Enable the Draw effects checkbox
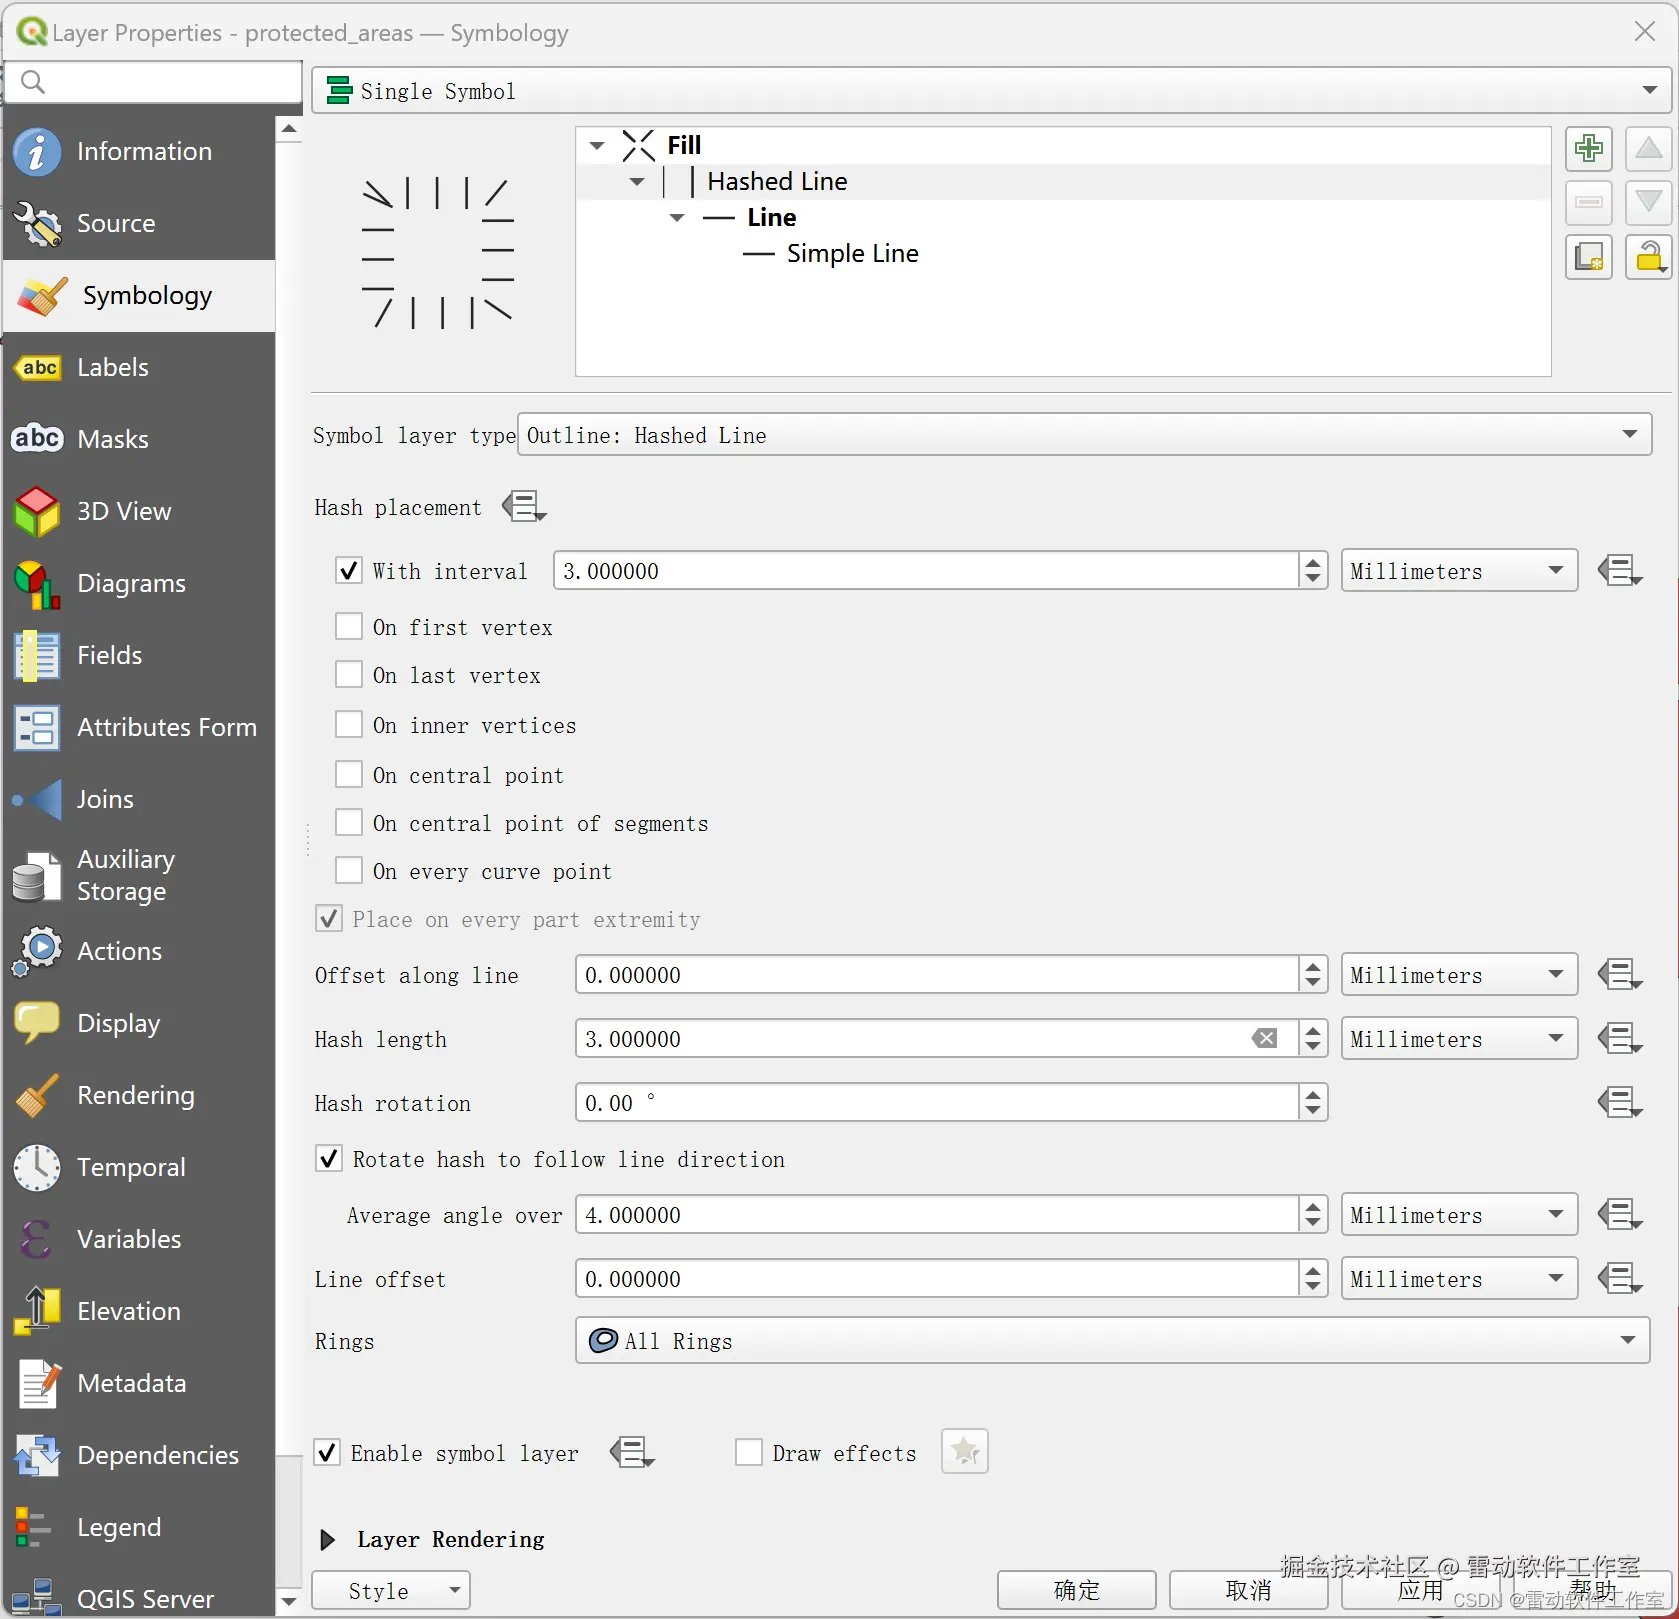 tap(749, 1453)
